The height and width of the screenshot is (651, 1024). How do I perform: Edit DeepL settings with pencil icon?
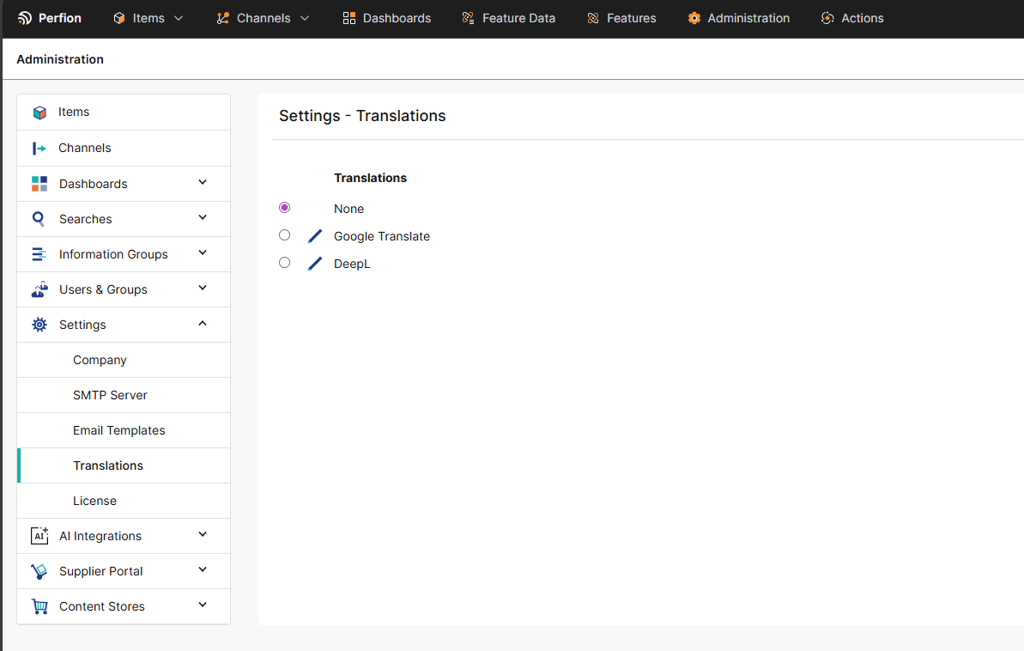click(x=315, y=263)
